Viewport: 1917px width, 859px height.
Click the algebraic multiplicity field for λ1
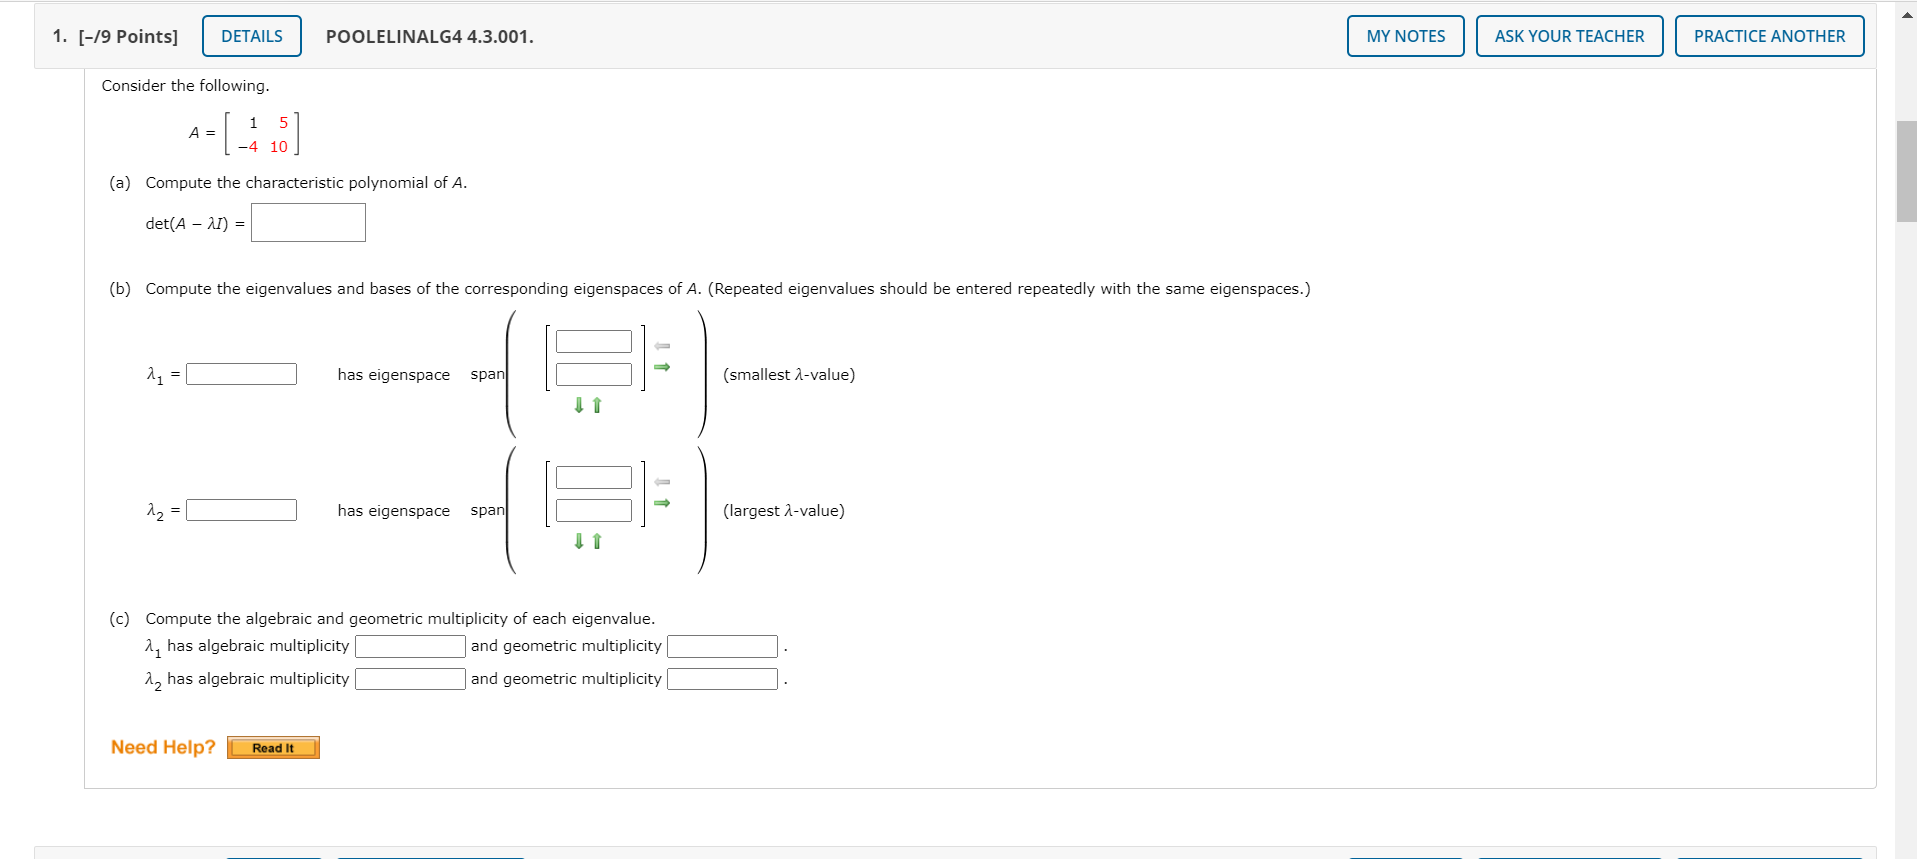410,645
